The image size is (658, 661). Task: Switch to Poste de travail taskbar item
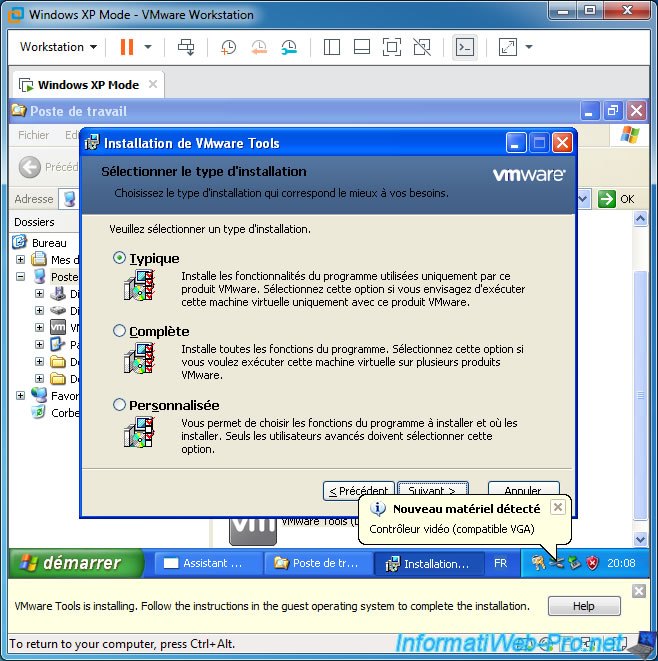click(317, 563)
